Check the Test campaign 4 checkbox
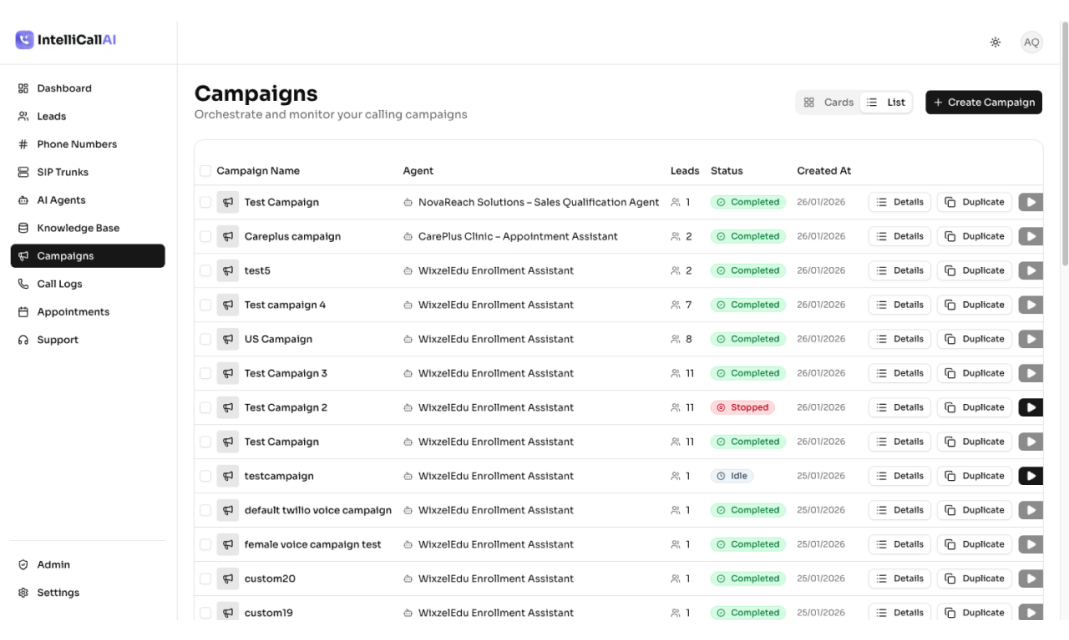Viewport: 1069px width, 640px height. tap(205, 305)
